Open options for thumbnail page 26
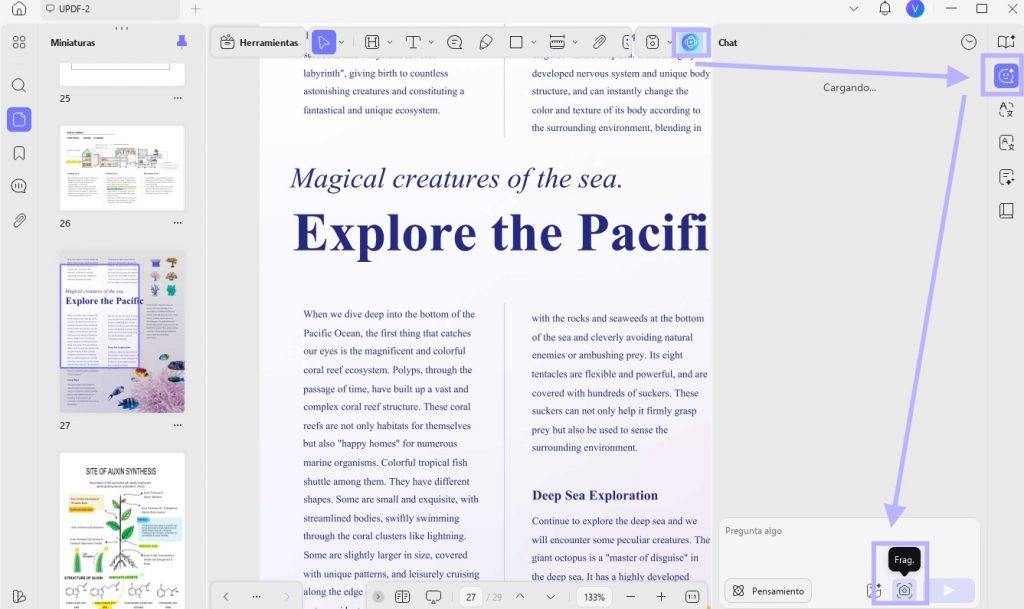 tap(178, 223)
